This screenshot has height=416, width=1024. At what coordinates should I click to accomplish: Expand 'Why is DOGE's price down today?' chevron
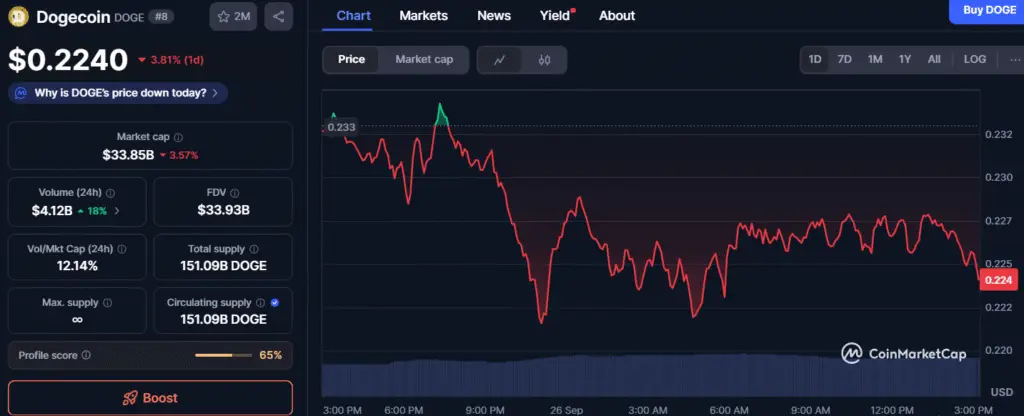tap(215, 93)
